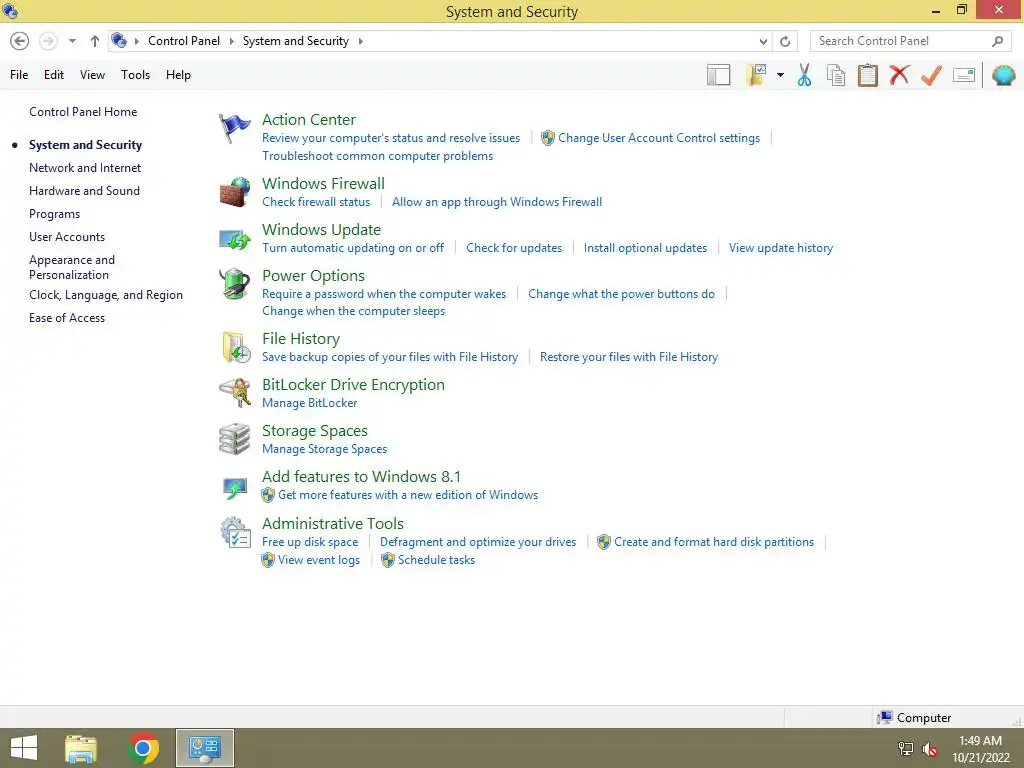This screenshot has width=1024, height=768.
Task: Open the recent locations dropdown arrow
Action: click(72, 41)
